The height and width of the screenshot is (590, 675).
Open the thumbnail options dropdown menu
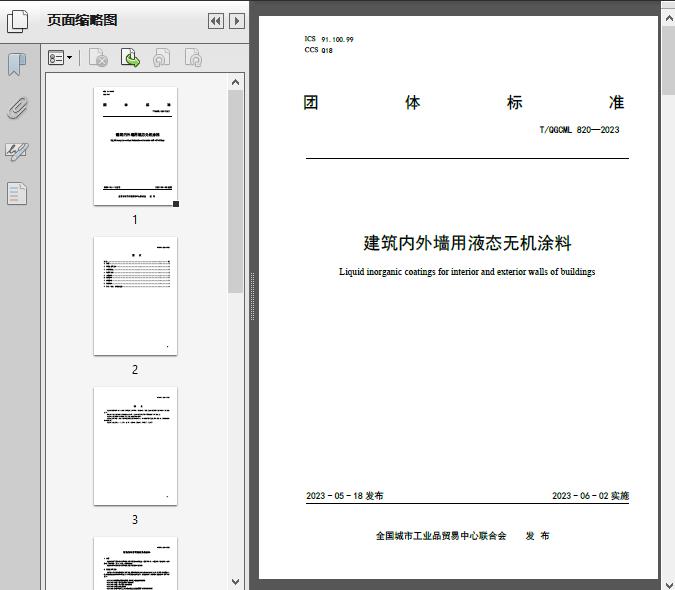[60, 59]
